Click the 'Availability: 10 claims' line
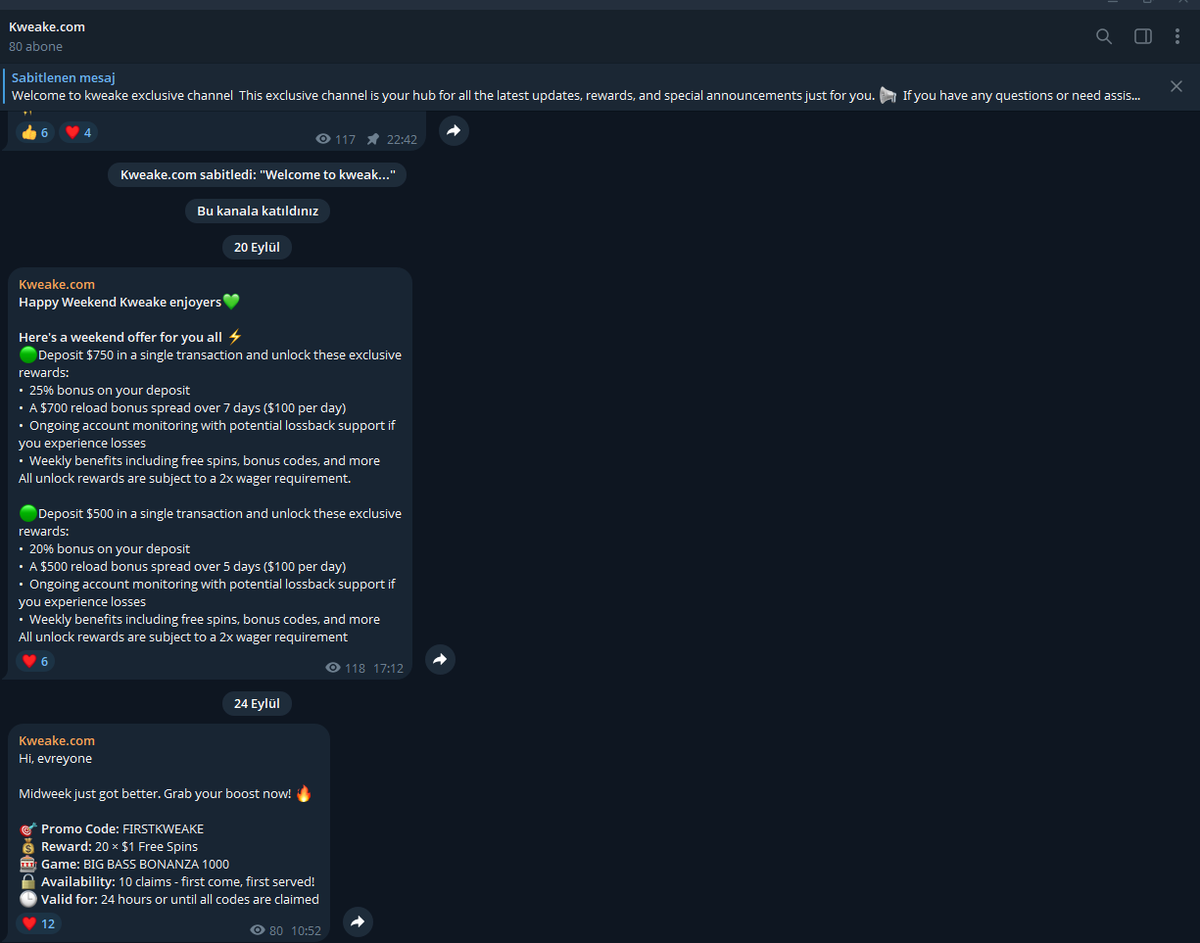The width and height of the screenshot is (1200, 943). coord(167,882)
